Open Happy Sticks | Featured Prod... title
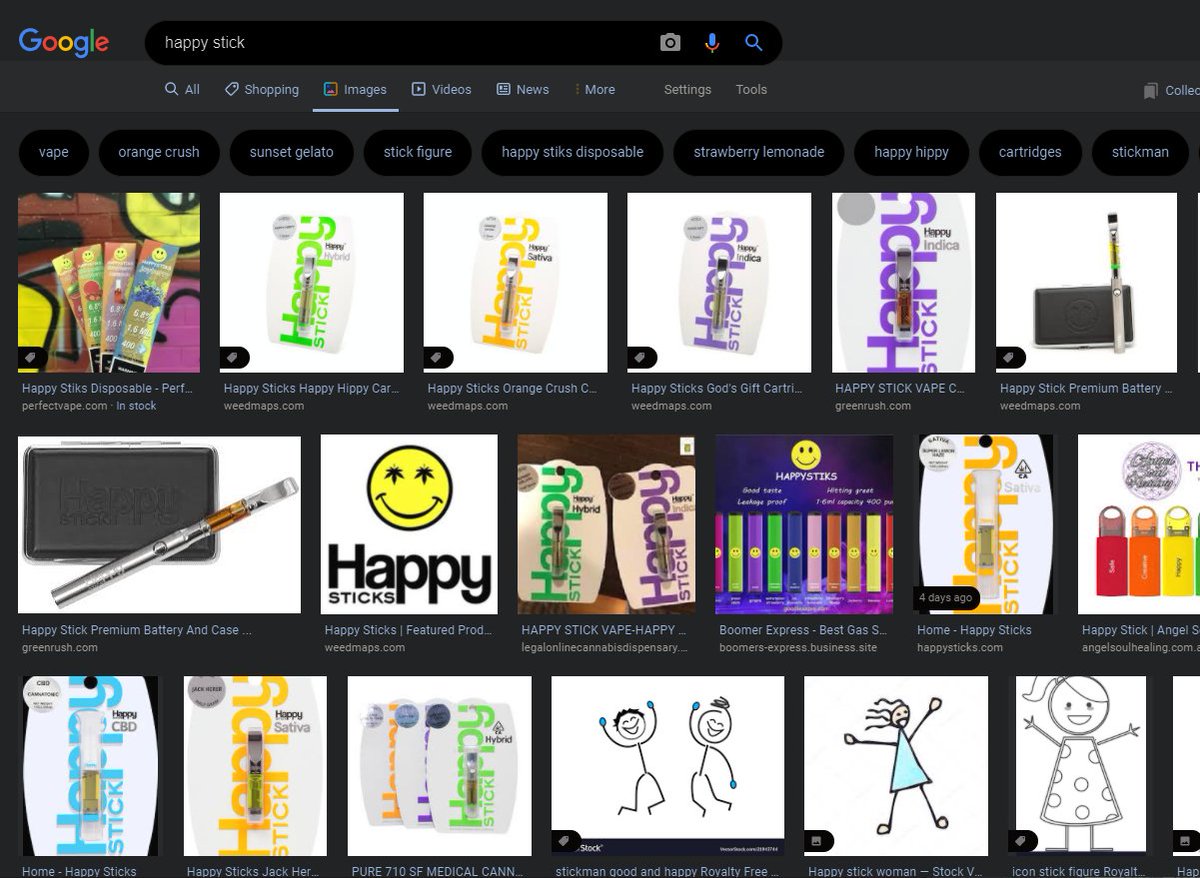Viewport: 1200px width, 878px height. (408, 630)
